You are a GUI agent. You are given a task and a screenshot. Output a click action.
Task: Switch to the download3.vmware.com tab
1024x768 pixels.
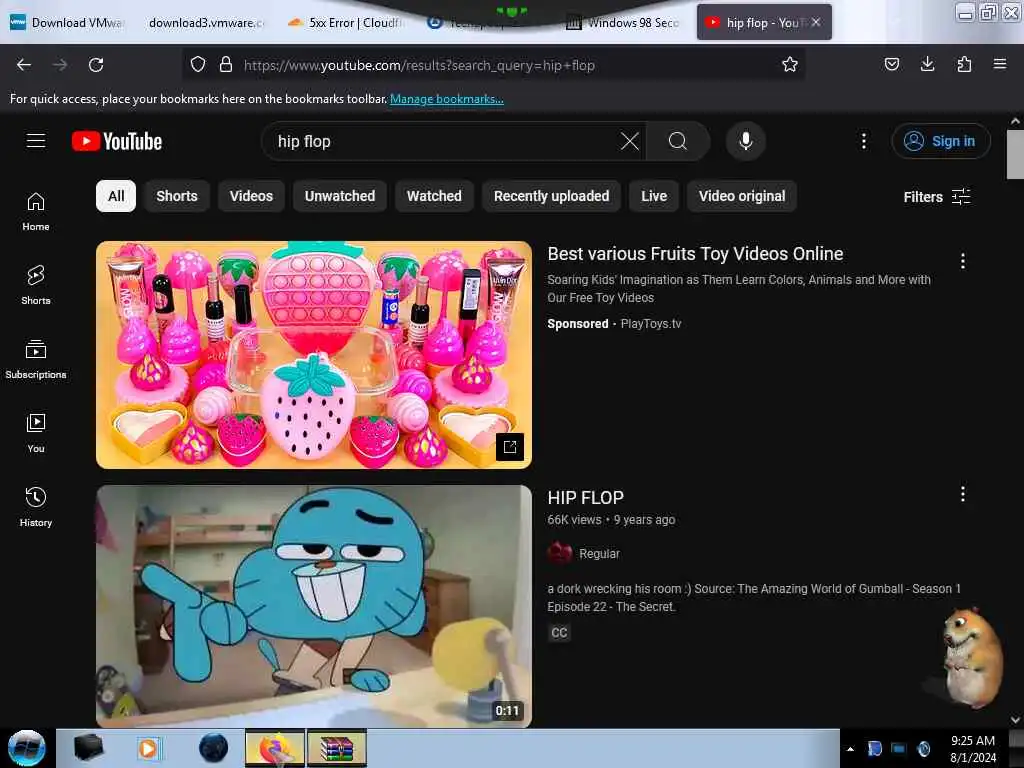[205, 23]
